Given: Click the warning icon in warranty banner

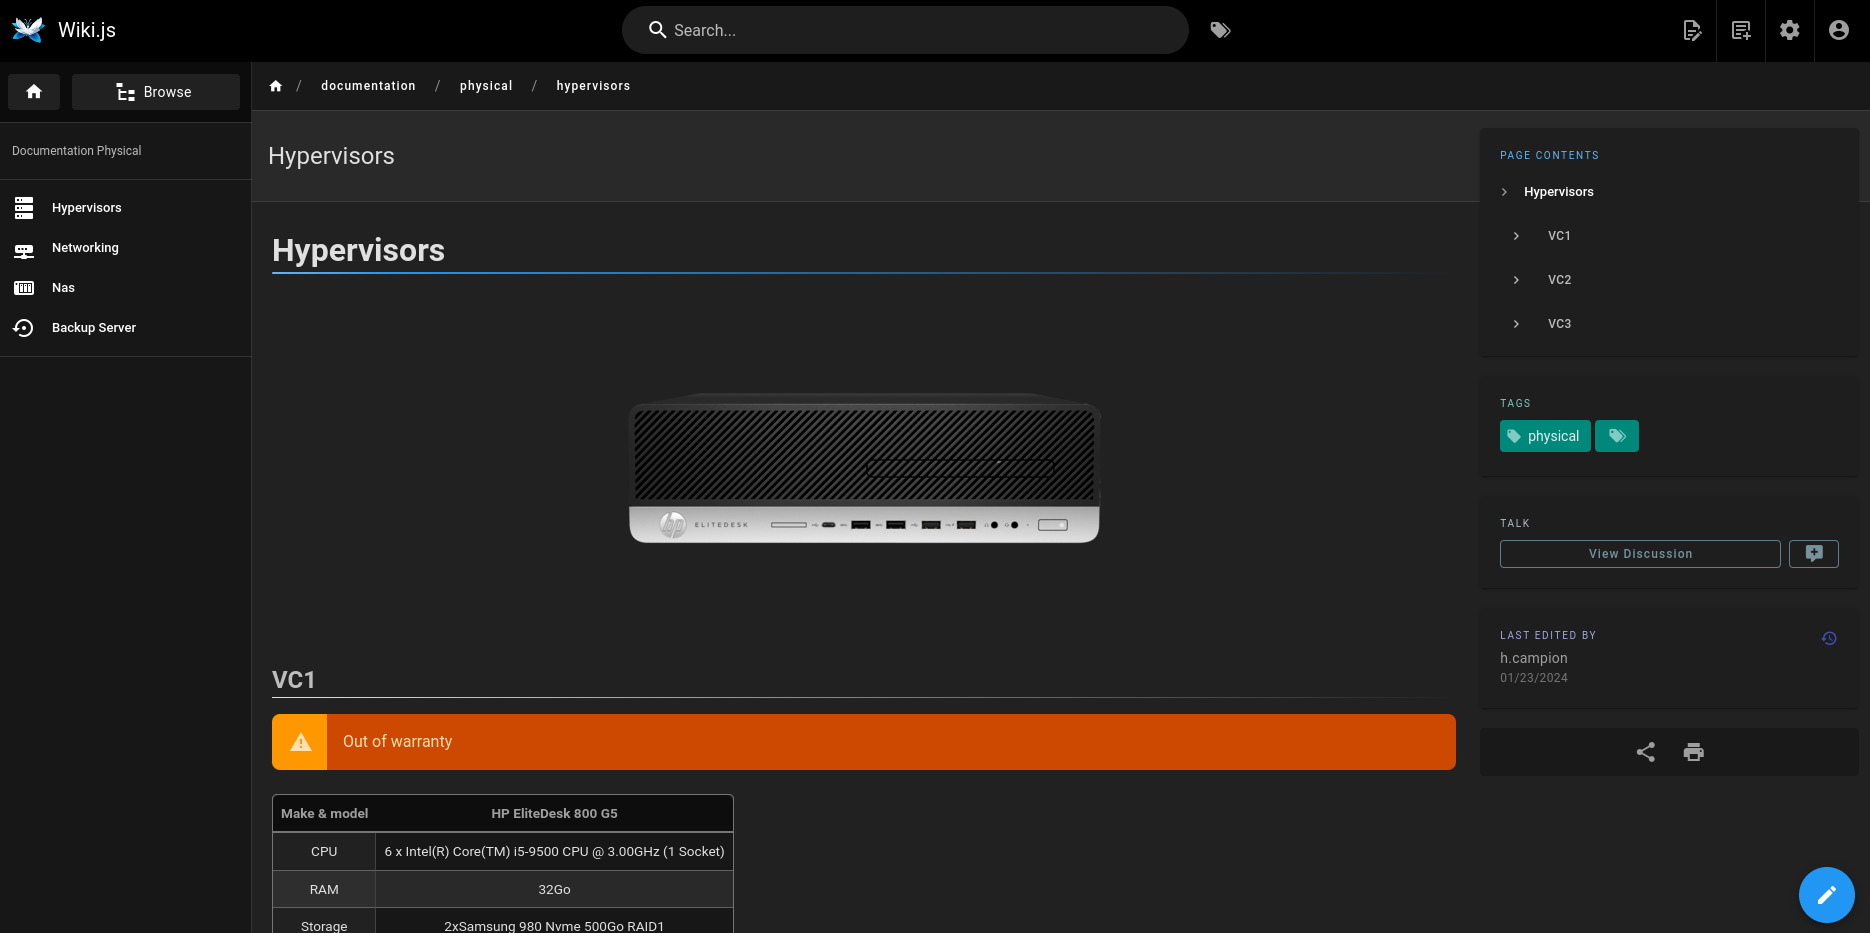Looking at the screenshot, I should (x=300, y=742).
